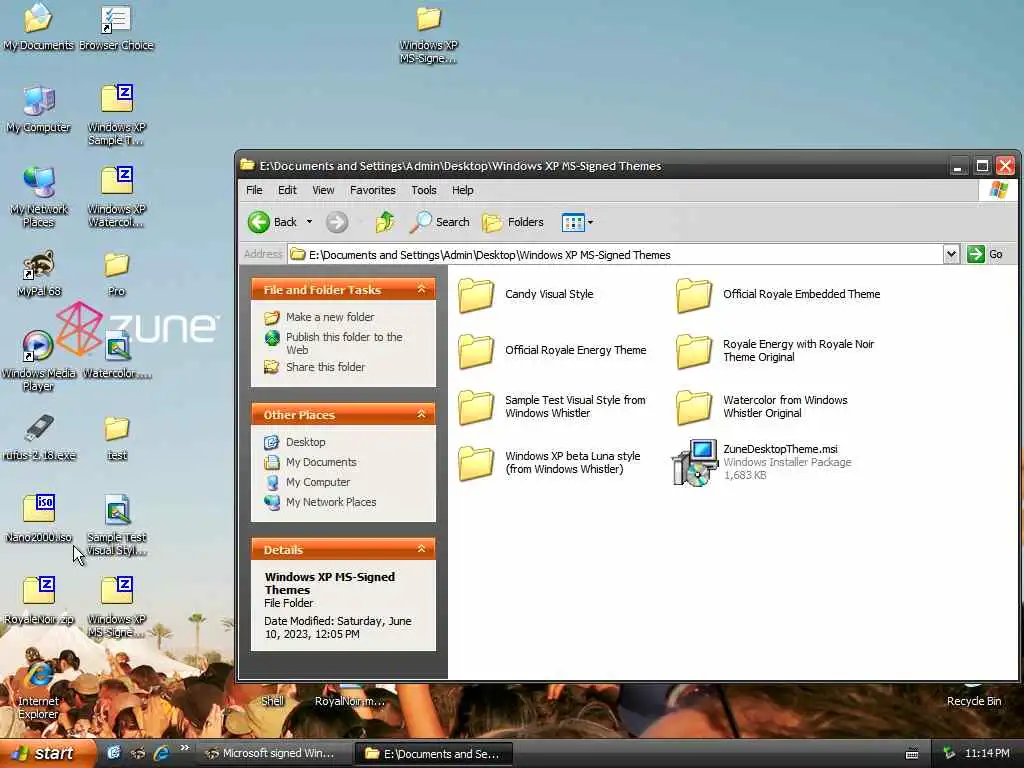Click the Forward arrow in Explorer toolbar
Screen dimensions: 1024x768
point(337,222)
